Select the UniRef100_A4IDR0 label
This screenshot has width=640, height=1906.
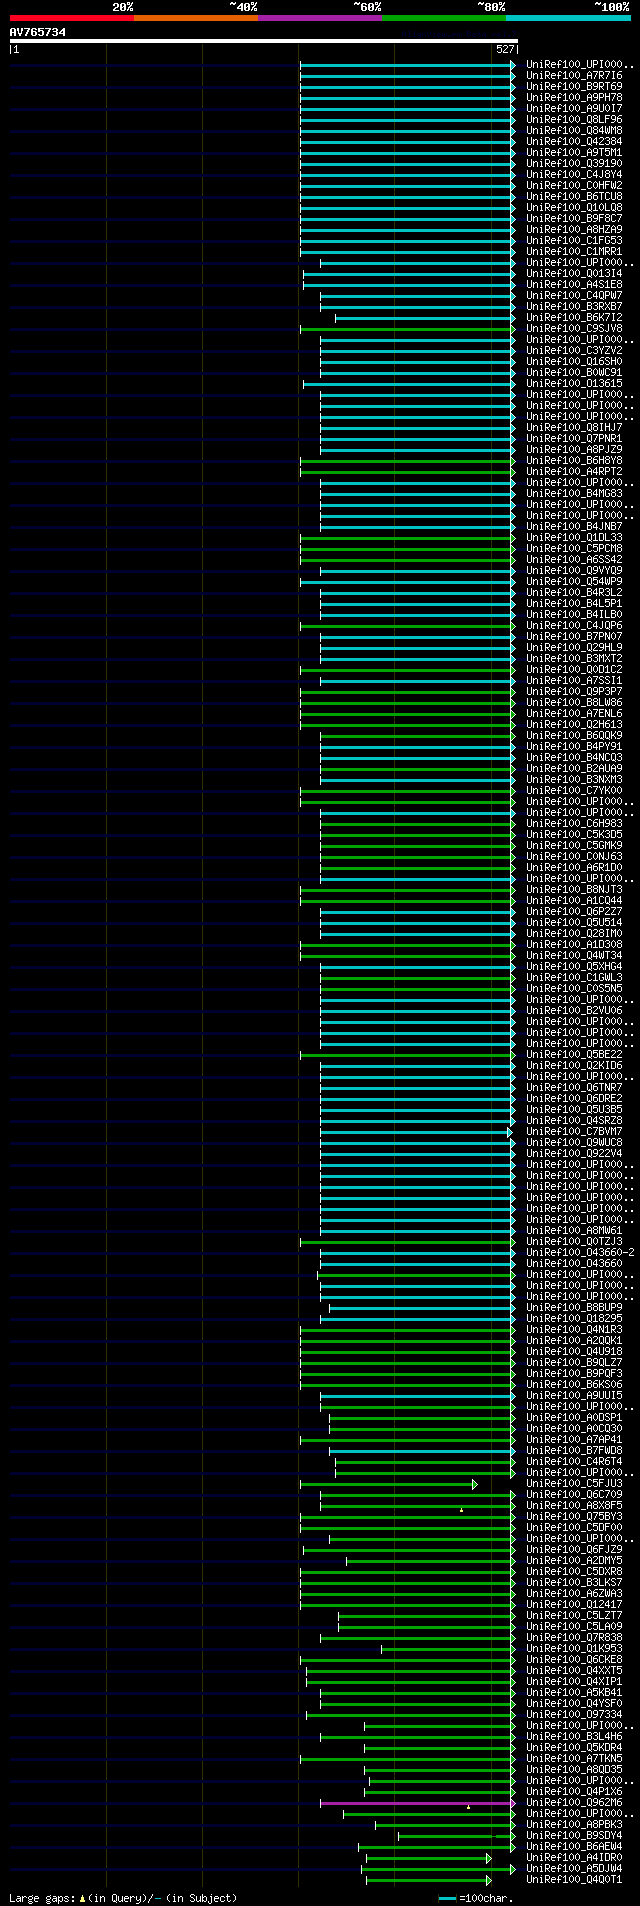click(x=574, y=1857)
